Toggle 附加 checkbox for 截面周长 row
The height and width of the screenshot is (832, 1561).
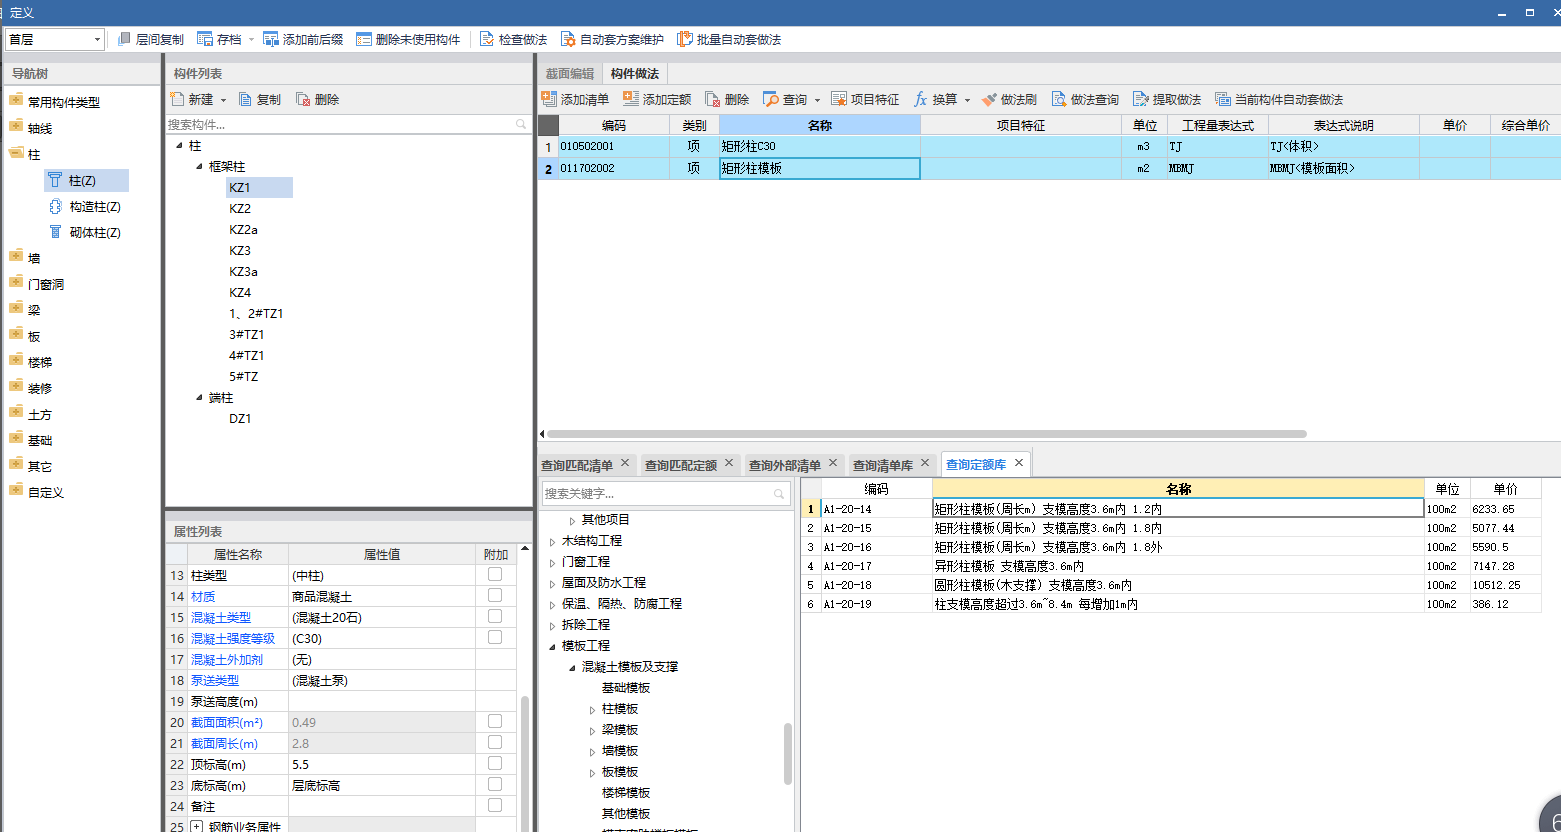pyautogui.click(x=495, y=742)
